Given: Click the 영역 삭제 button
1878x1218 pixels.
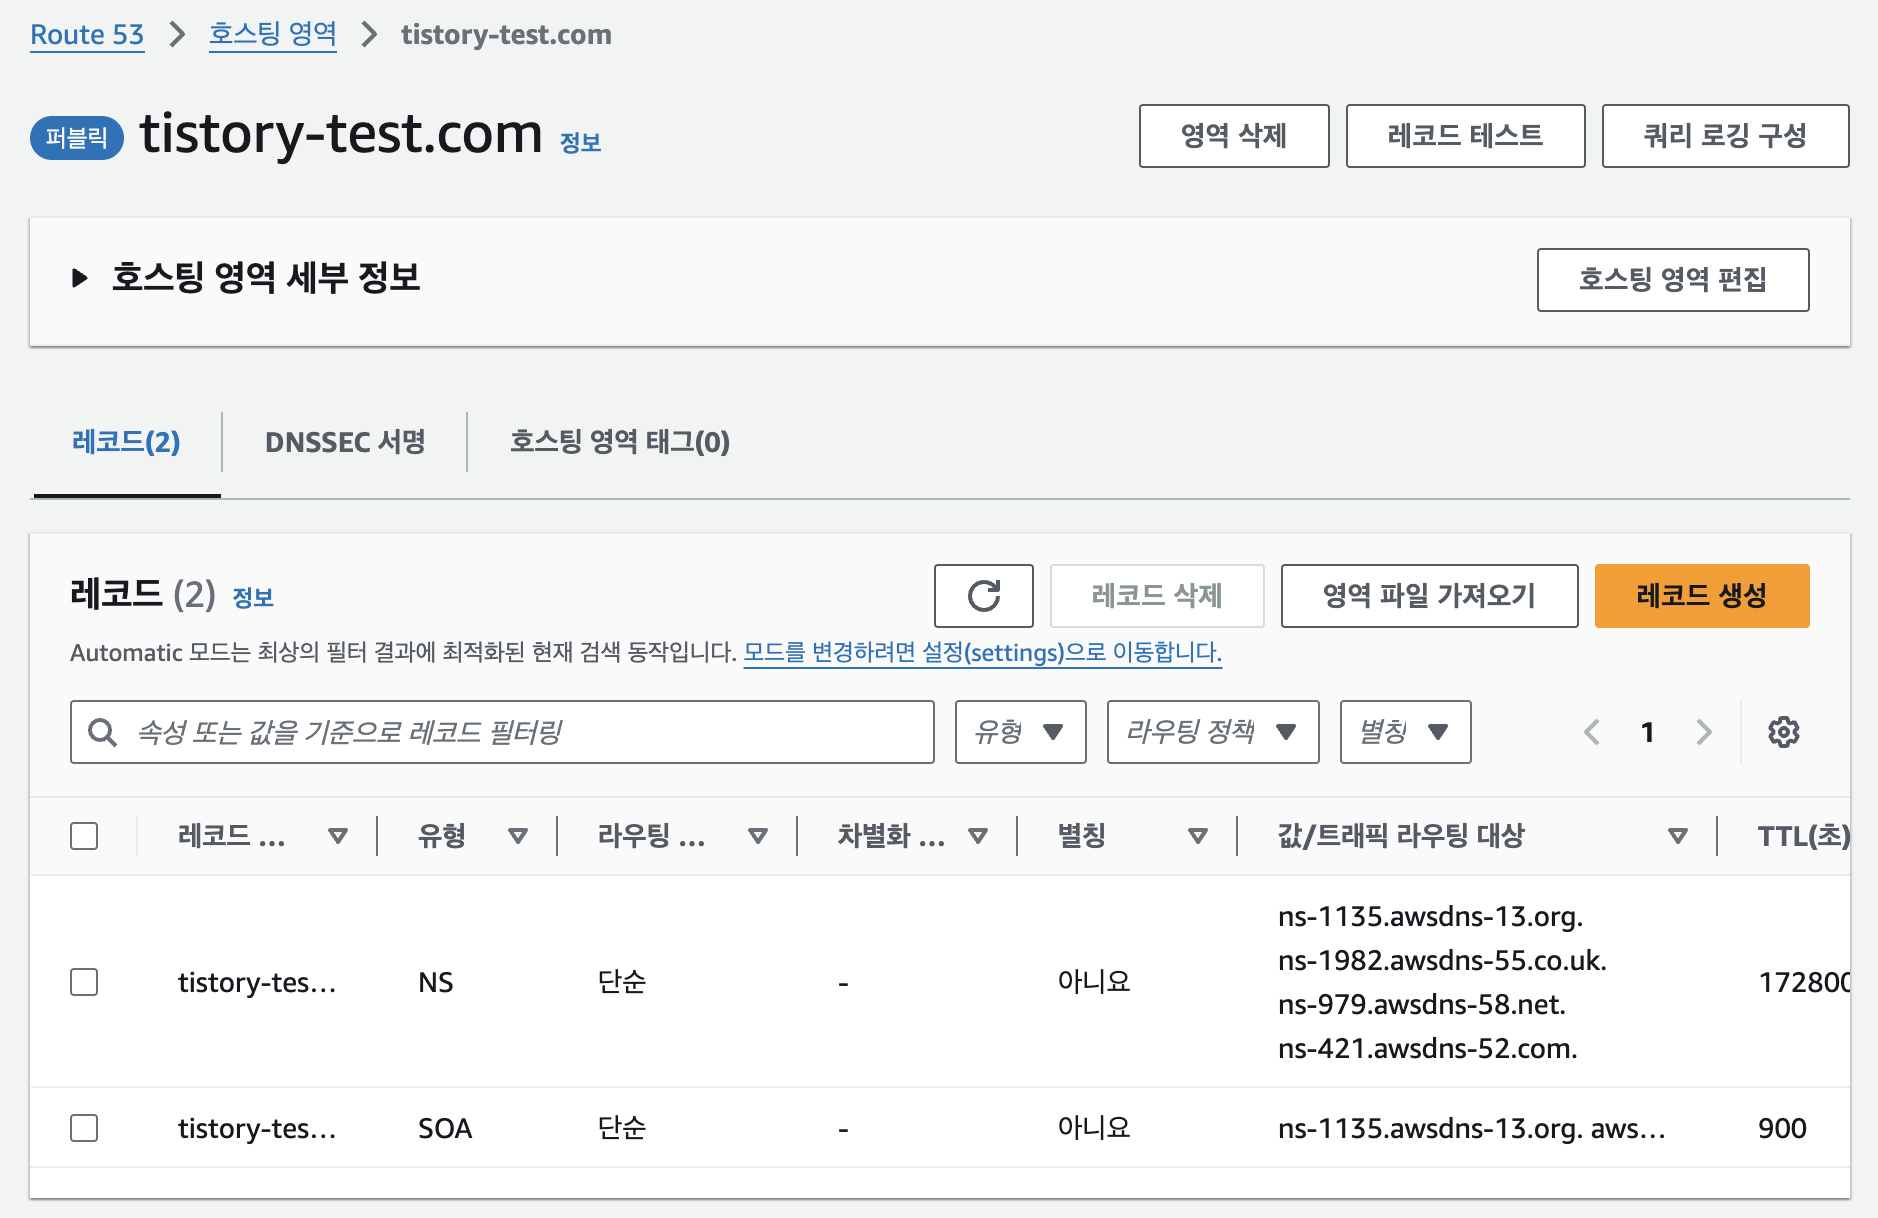Looking at the screenshot, I should click(x=1234, y=136).
